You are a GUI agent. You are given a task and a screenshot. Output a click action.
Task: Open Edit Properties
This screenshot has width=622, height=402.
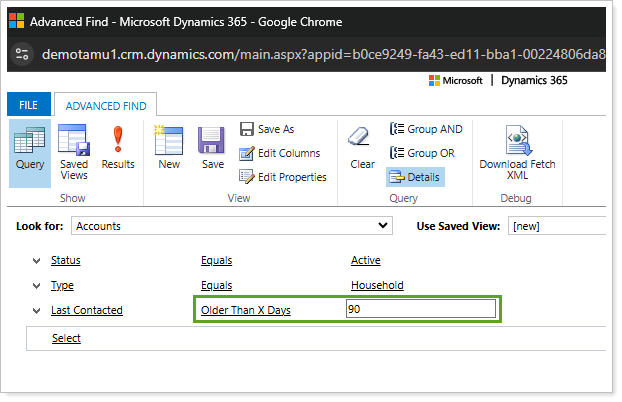(283, 177)
